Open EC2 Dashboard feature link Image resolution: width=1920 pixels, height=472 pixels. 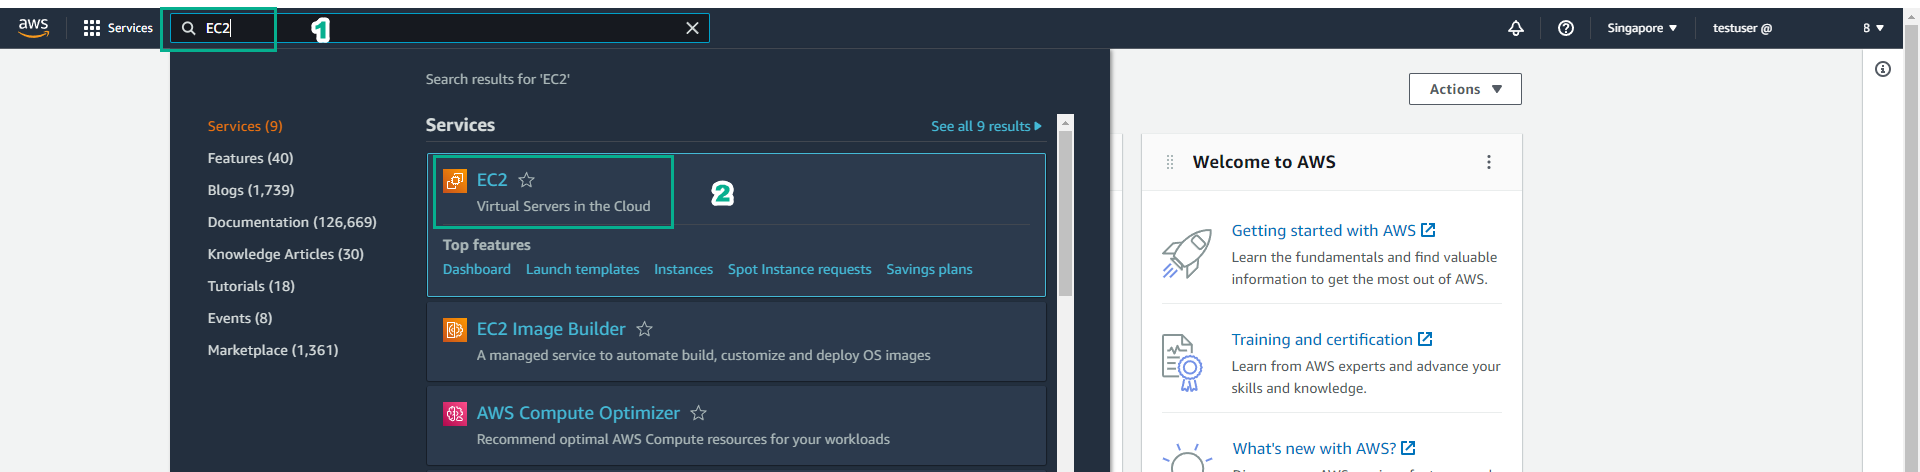476,269
